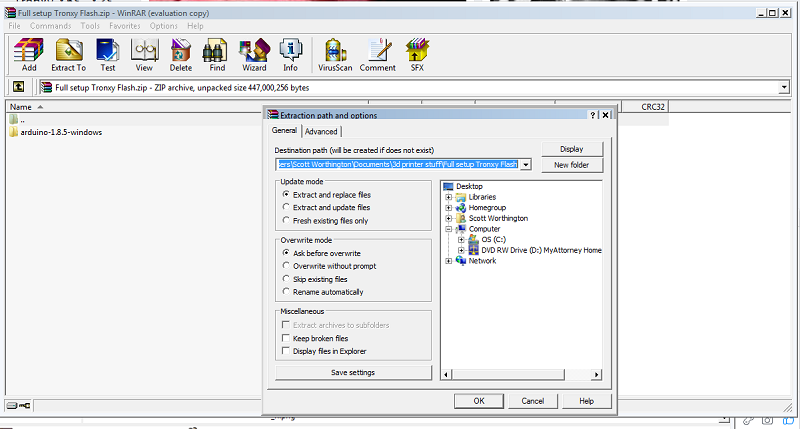Image resolution: width=800 pixels, height=429 pixels.
Task: Expand the Libraries tree node
Action: [448, 197]
